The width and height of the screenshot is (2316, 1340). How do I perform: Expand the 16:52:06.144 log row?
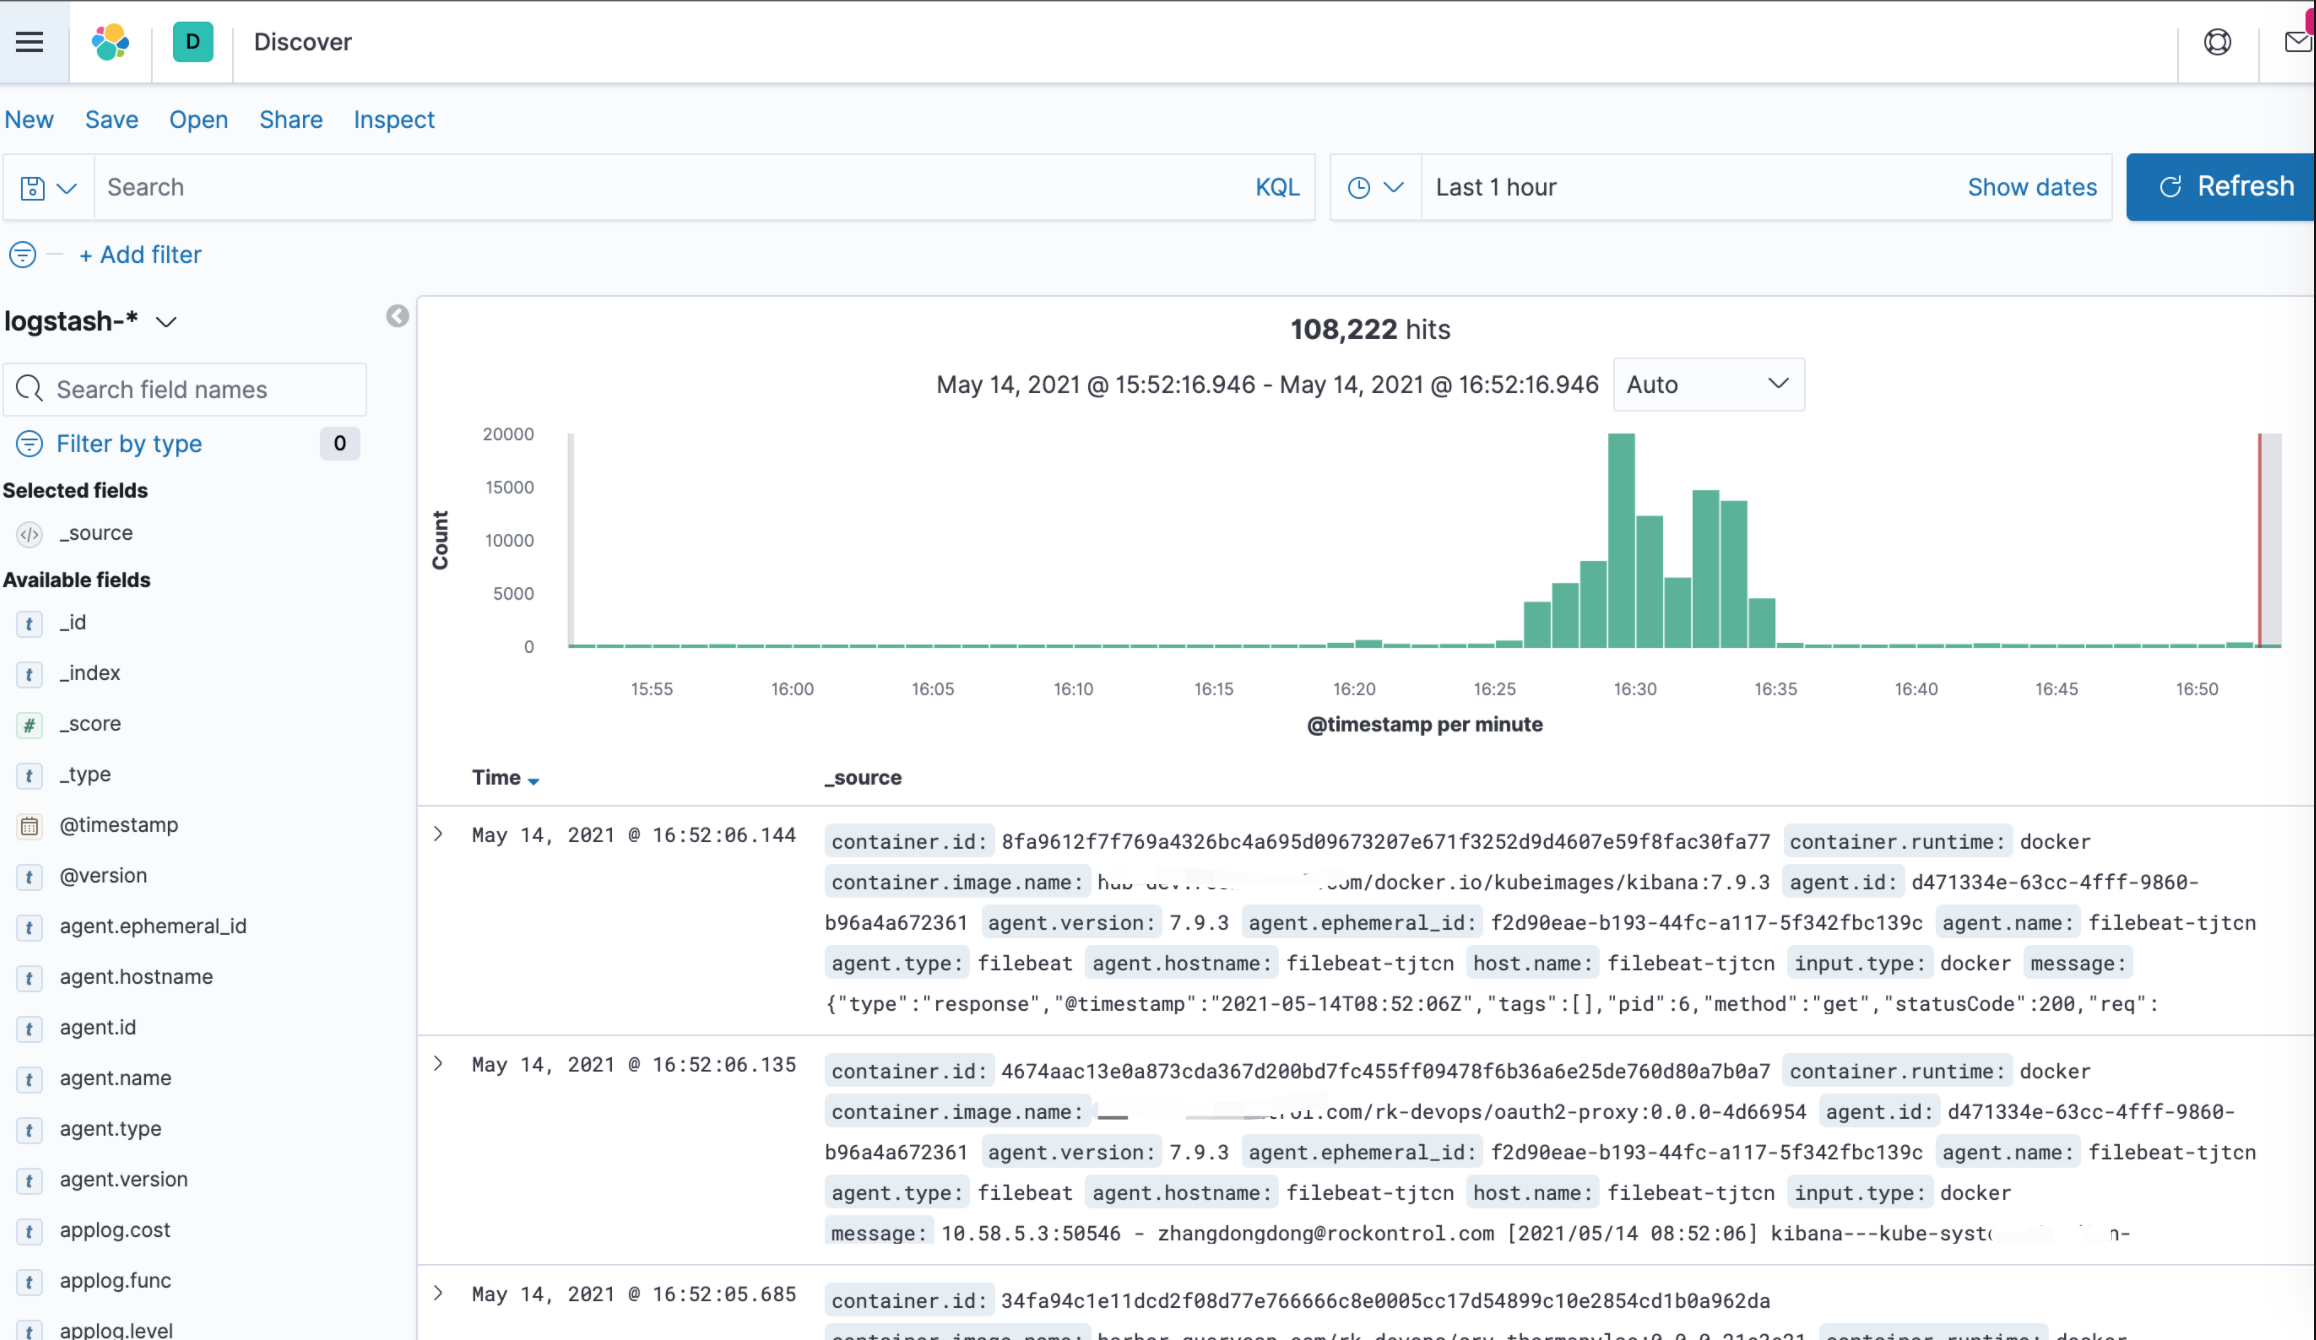point(438,834)
